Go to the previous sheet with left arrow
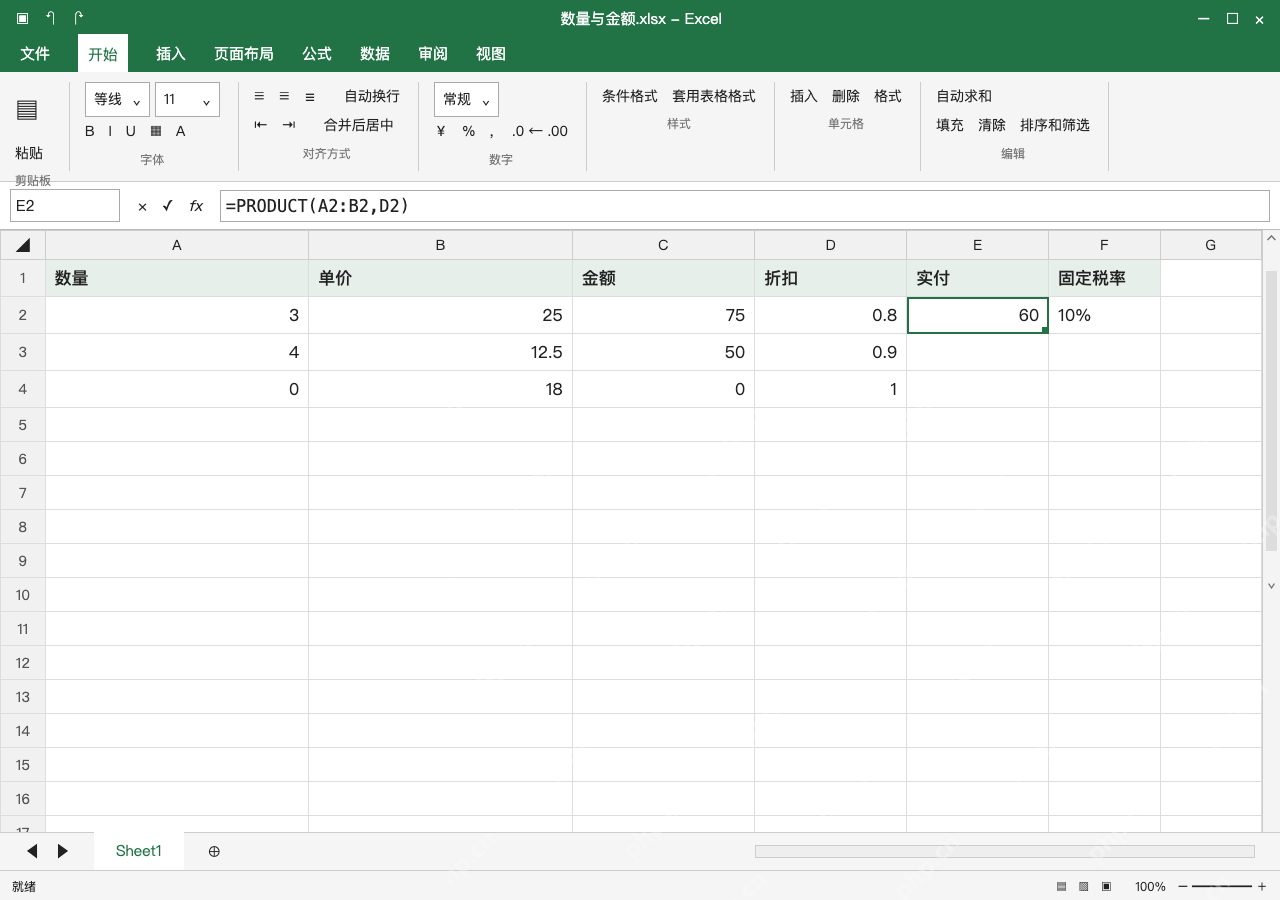The image size is (1280, 900). coord(32,851)
